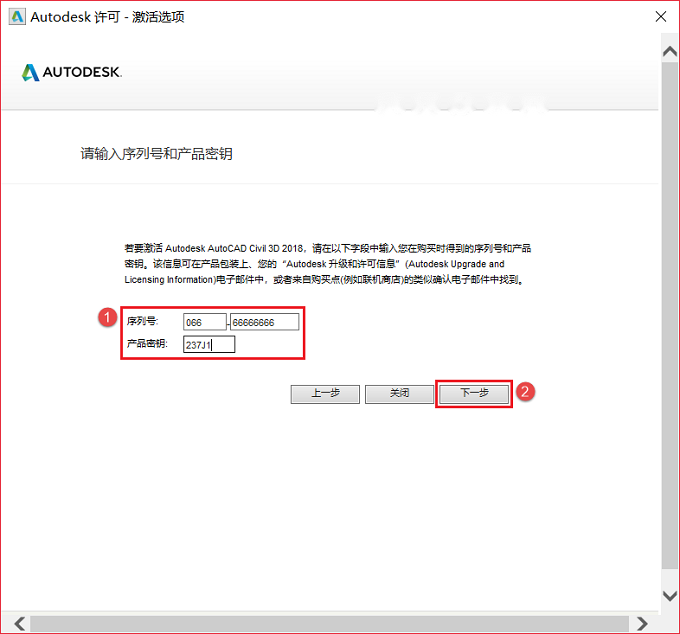Click the horizontal scrollbar right arrow
This screenshot has width=680, height=634.
click(642, 624)
